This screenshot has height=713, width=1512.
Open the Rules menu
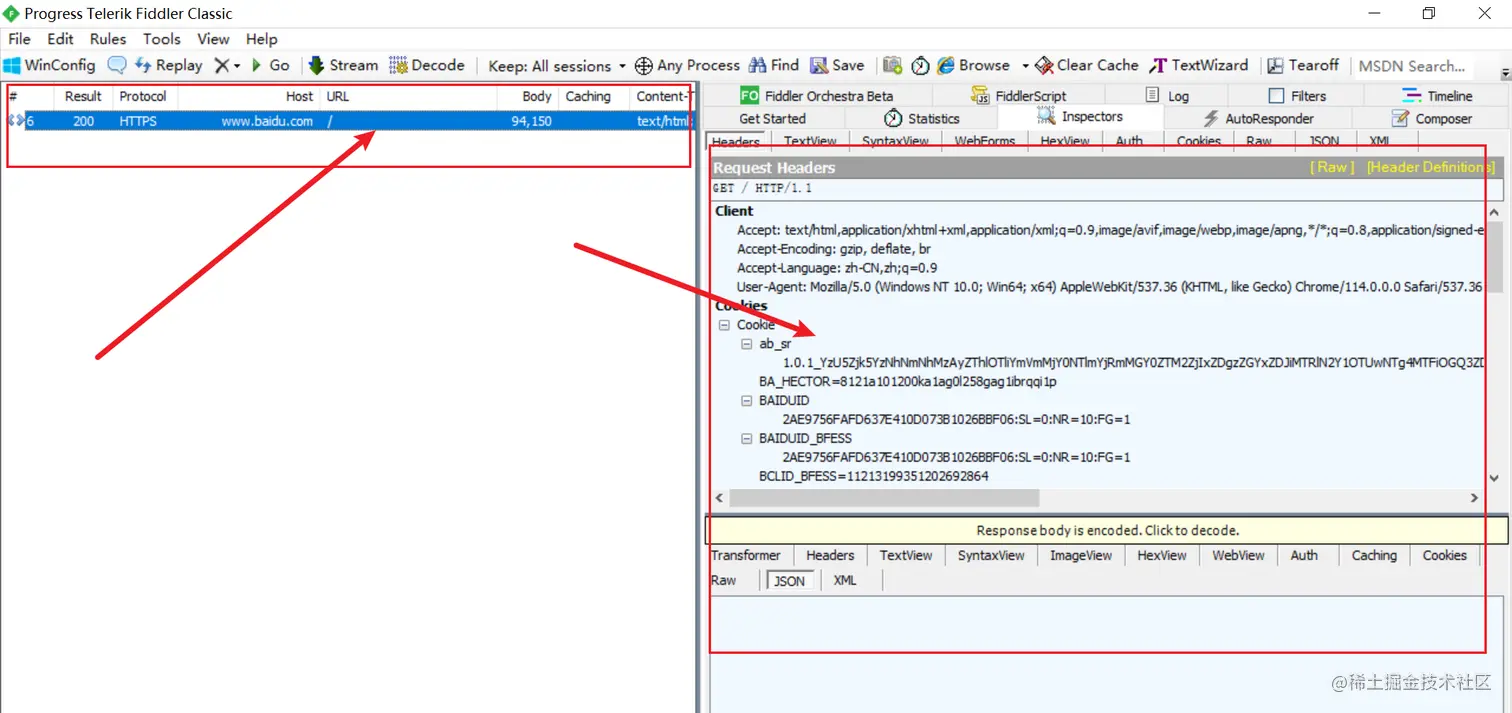pyautogui.click(x=108, y=39)
